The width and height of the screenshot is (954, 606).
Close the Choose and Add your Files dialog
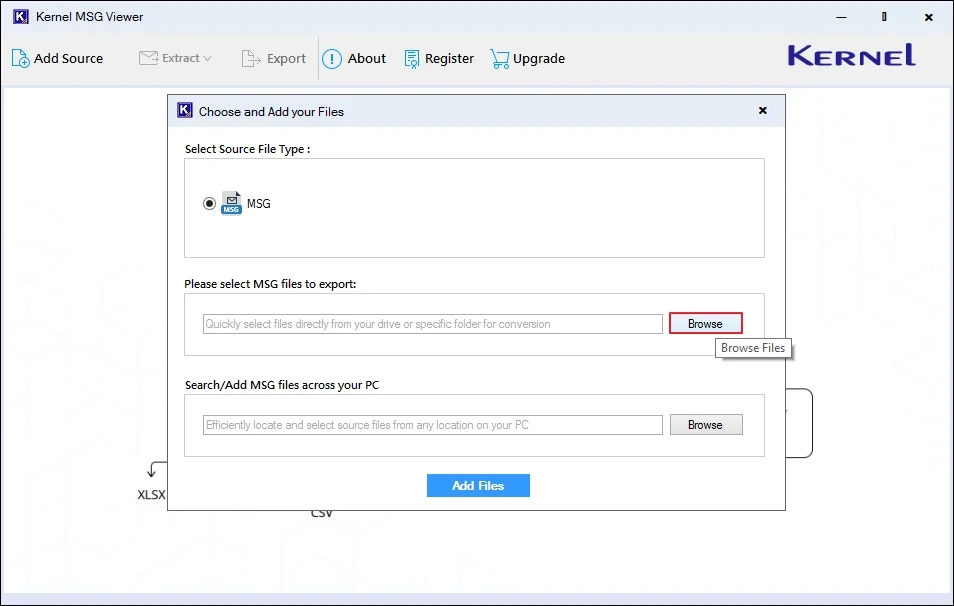point(762,111)
